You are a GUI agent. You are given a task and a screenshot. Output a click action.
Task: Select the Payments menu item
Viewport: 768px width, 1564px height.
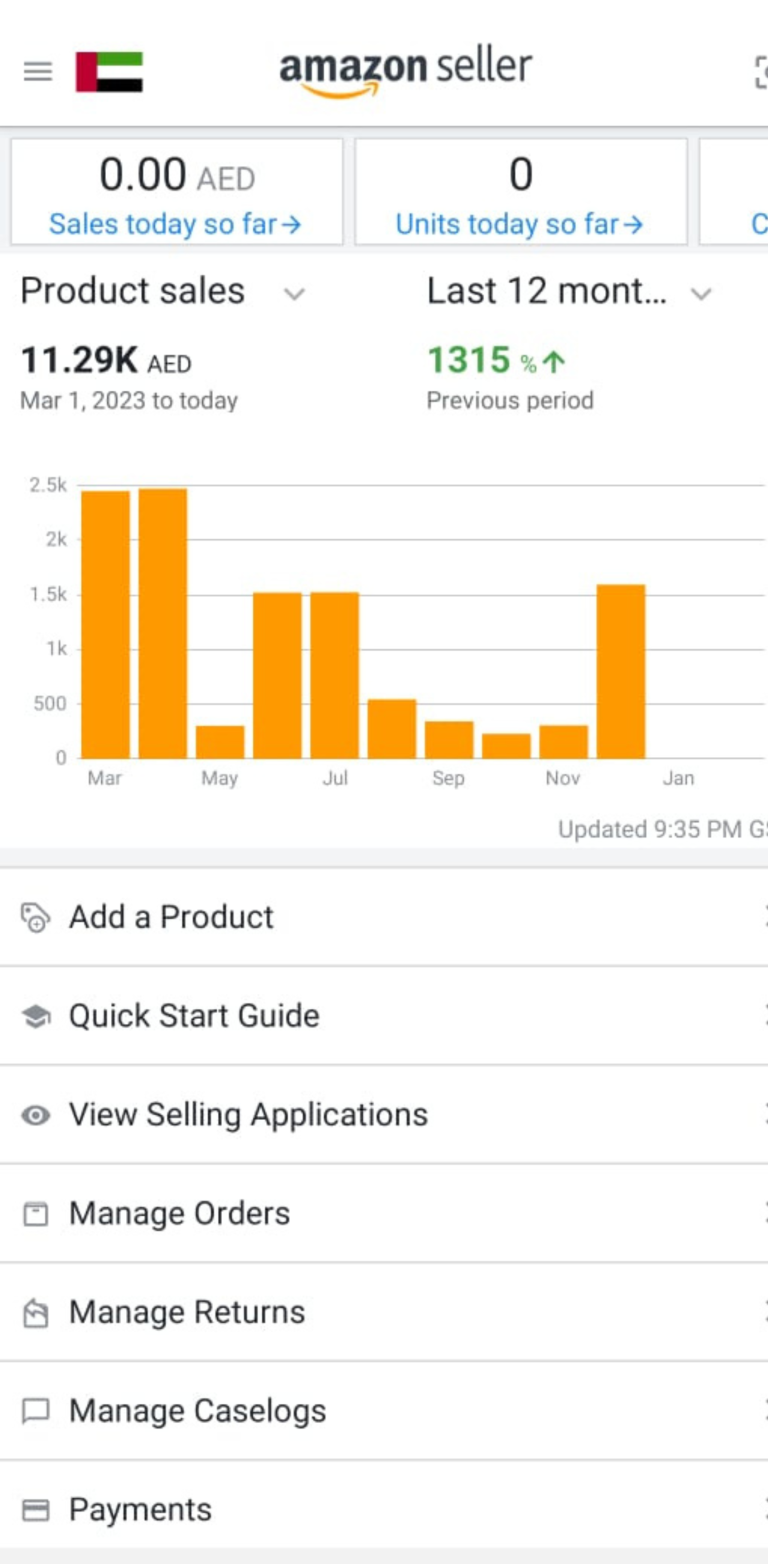(x=384, y=1510)
